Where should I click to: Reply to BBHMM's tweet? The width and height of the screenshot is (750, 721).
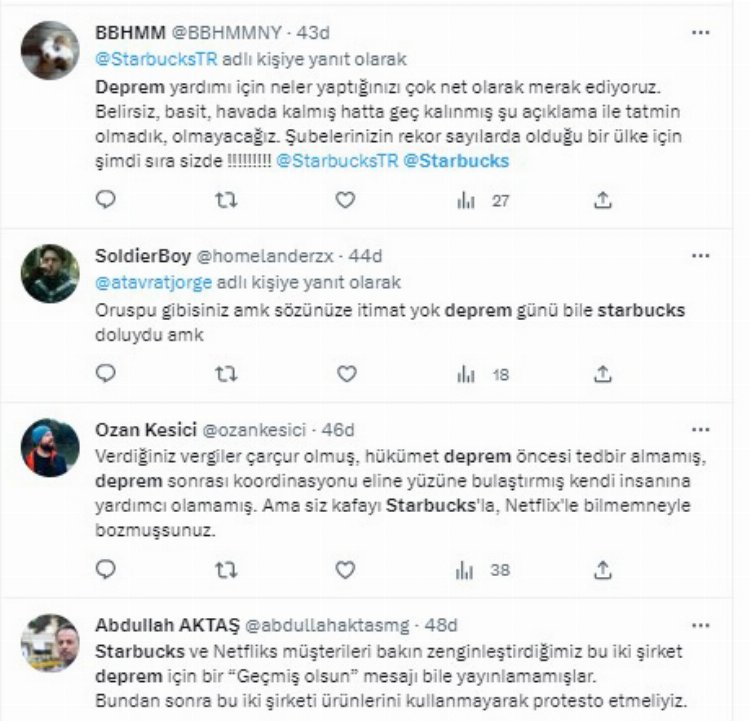click(106, 199)
